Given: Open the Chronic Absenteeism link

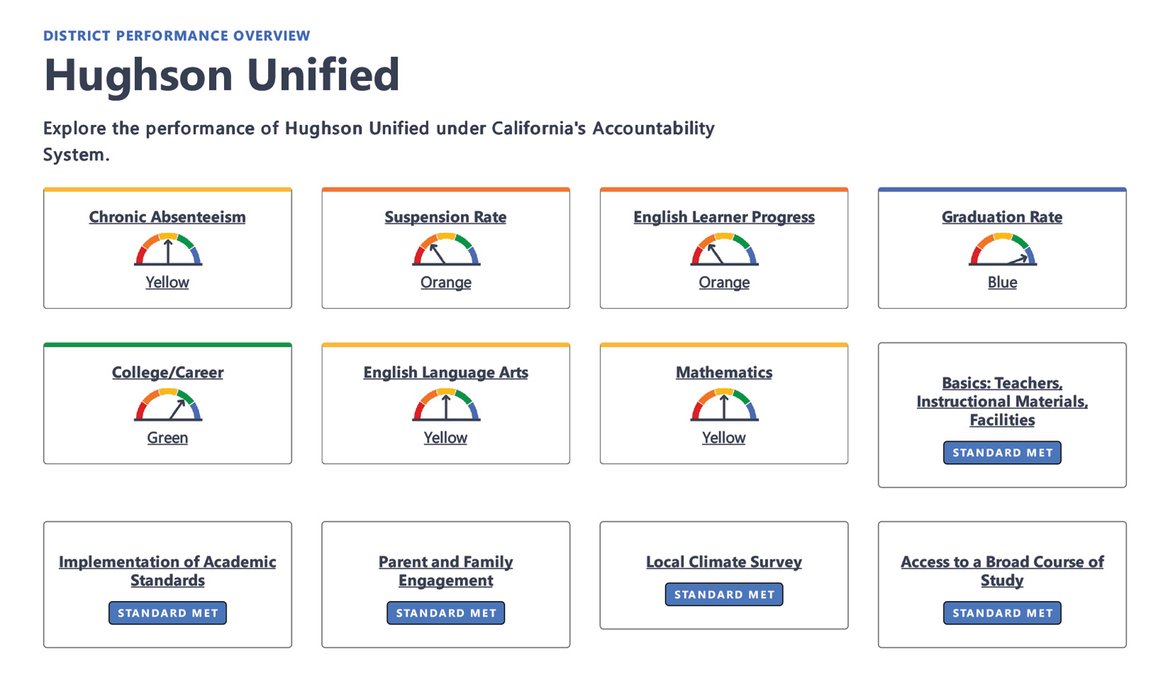Looking at the screenshot, I should [167, 217].
